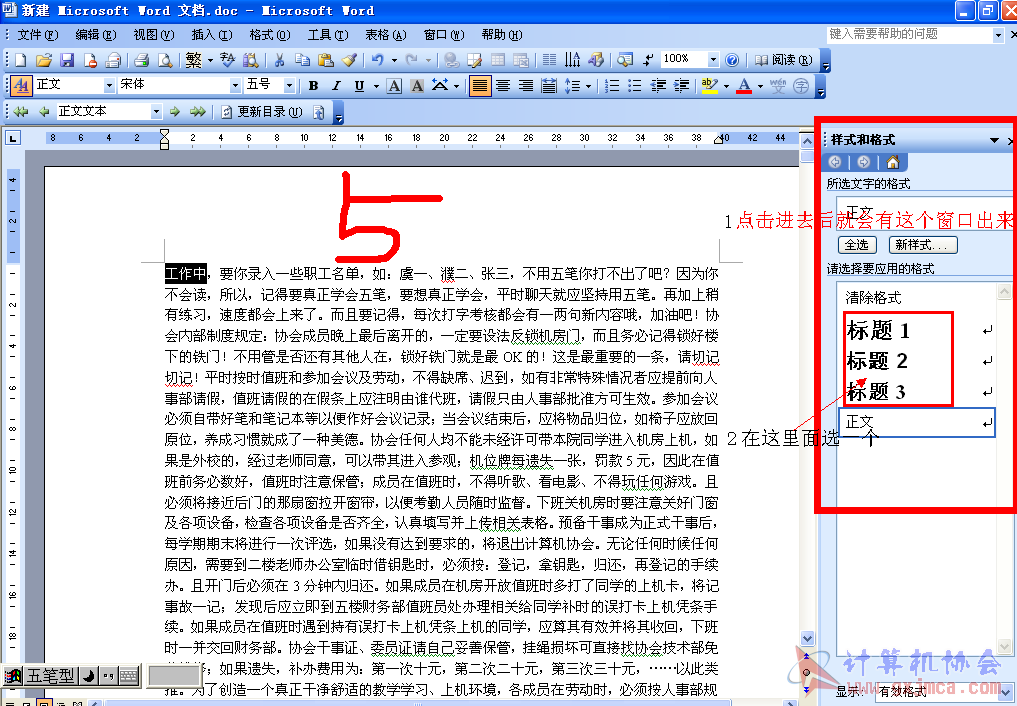Apply yellow highlight color
The height and width of the screenshot is (706, 1017).
(x=710, y=86)
